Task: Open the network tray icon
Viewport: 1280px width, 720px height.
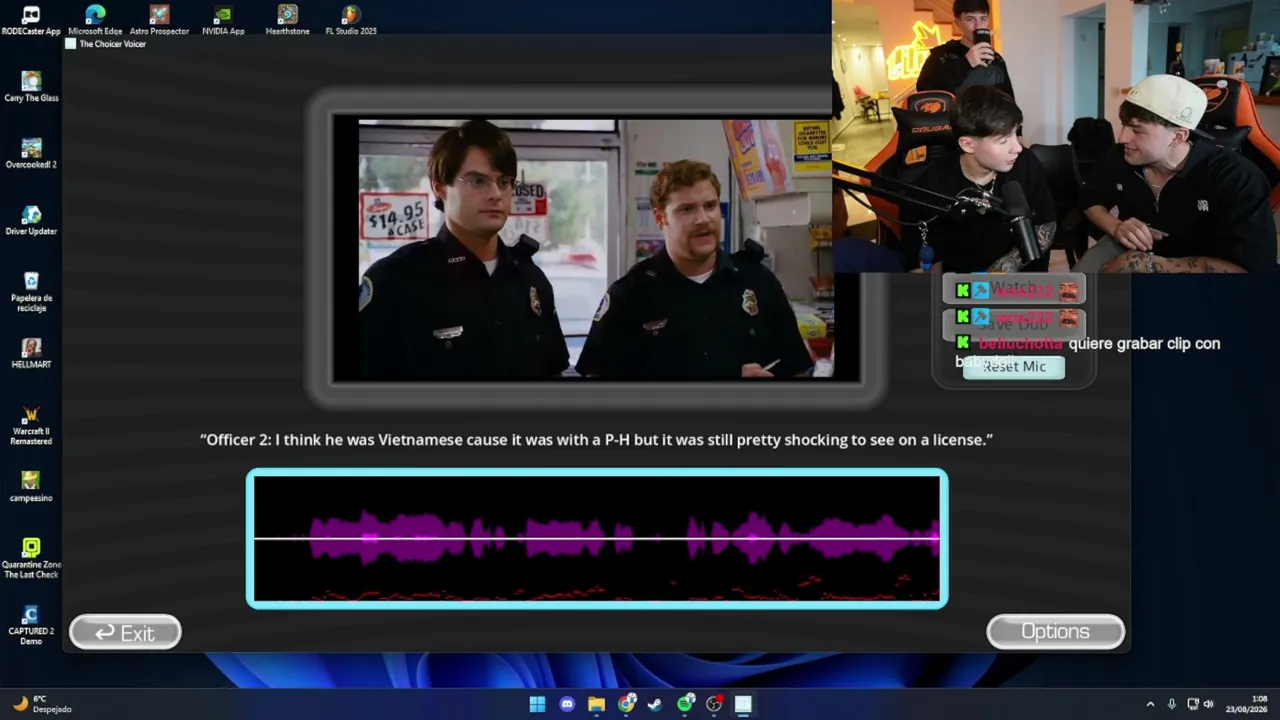Action: tap(1192, 704)
